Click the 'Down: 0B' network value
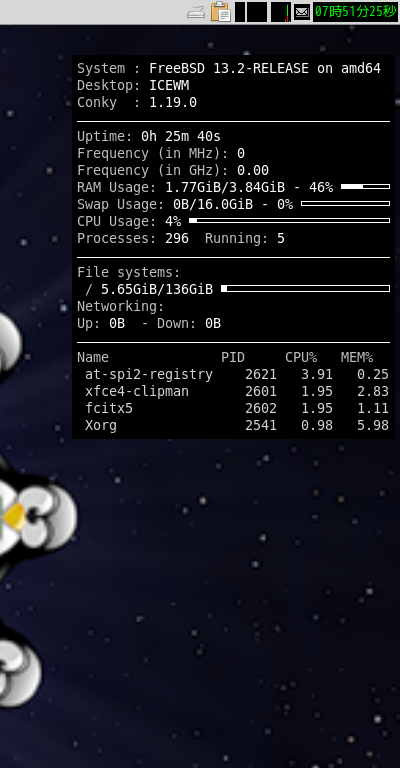The image size is (400, 768). (189, 324)
